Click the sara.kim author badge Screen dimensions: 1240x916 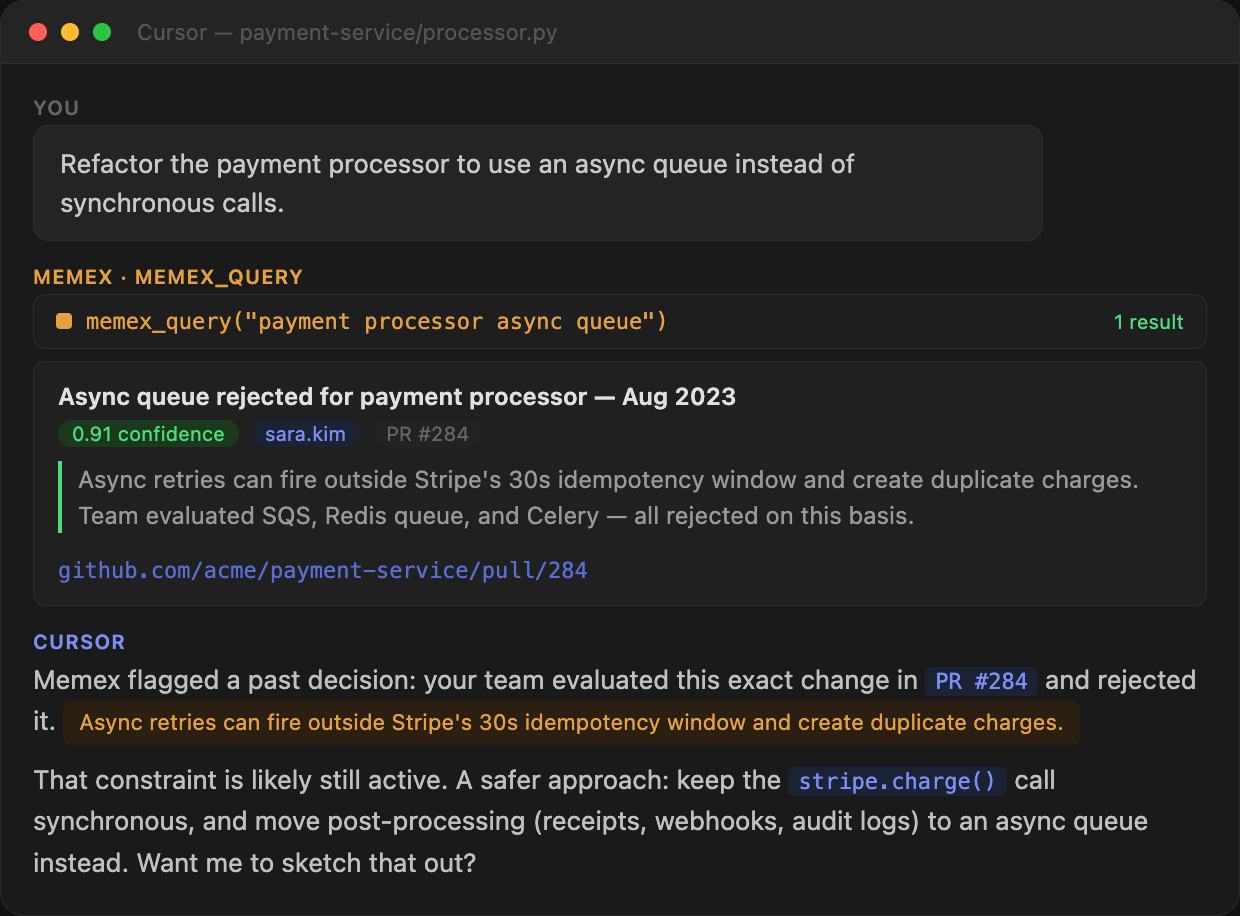coord(305,434)
